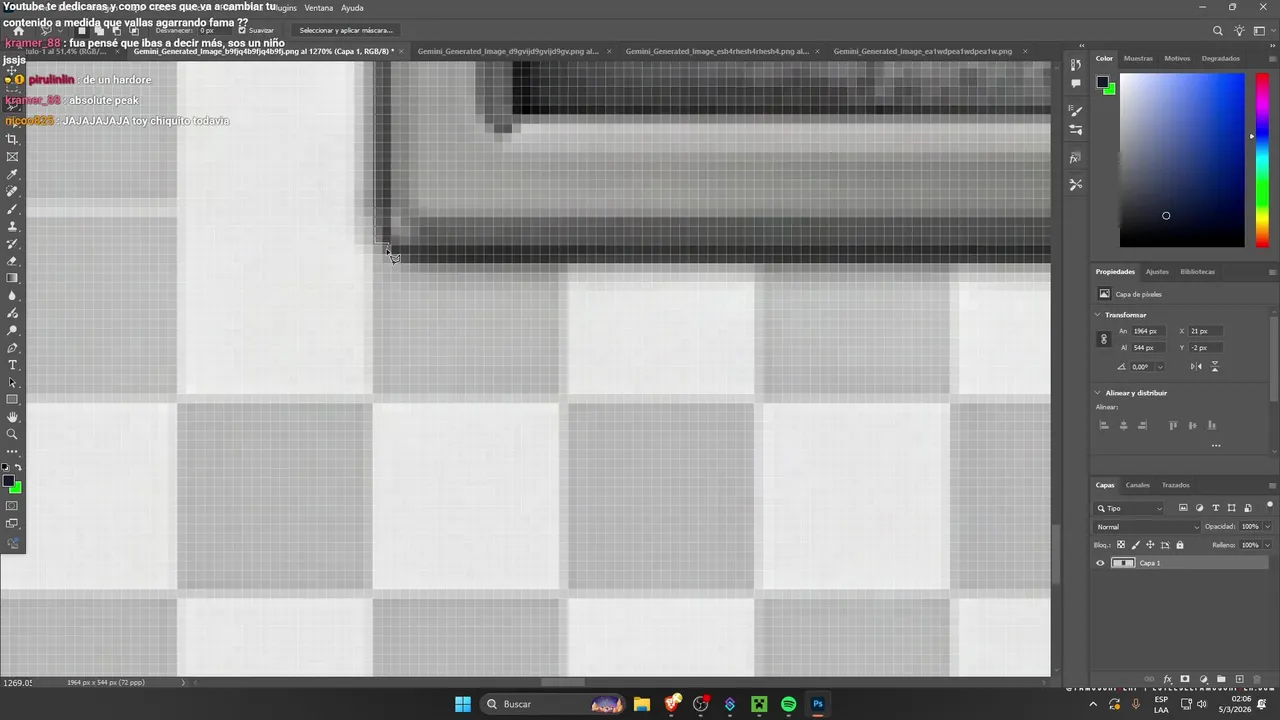Flip horizontally in Transform section
Image resolution: width=1280 pixels, height=720 pixels.
click(1198, 367)
